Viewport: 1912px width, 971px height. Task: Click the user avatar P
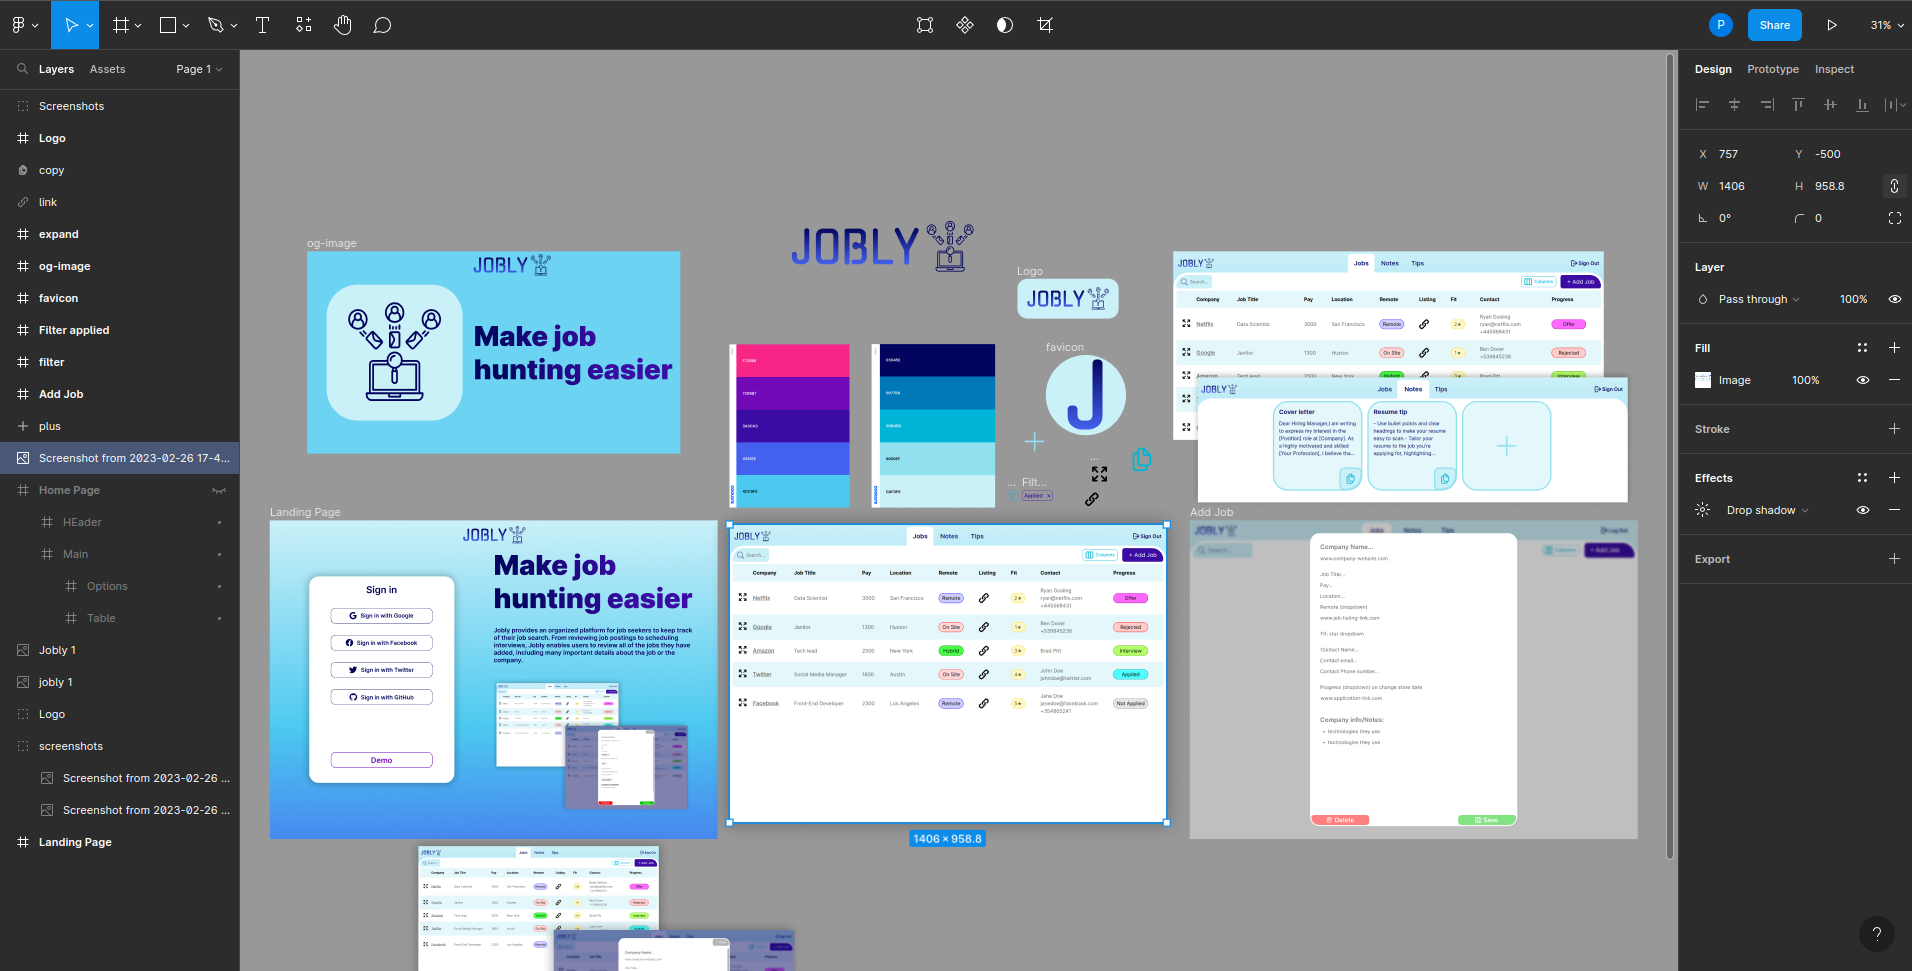[x=1720, y=25]
